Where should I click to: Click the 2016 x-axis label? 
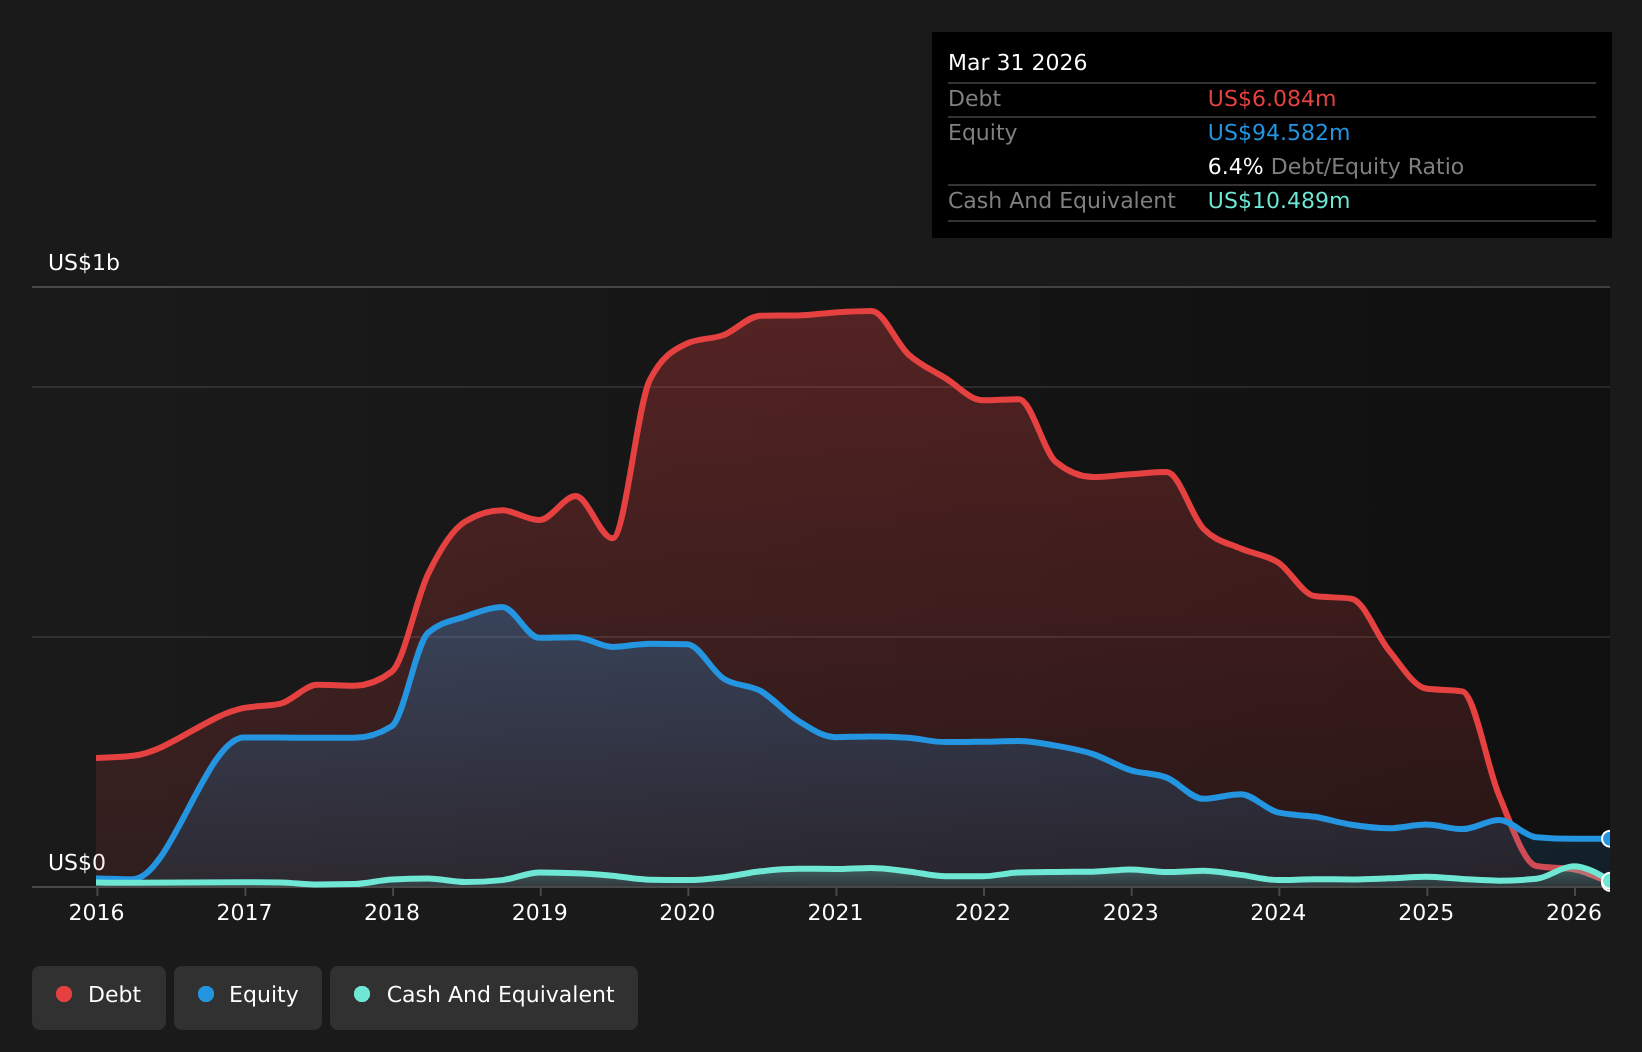click(96, 912)
